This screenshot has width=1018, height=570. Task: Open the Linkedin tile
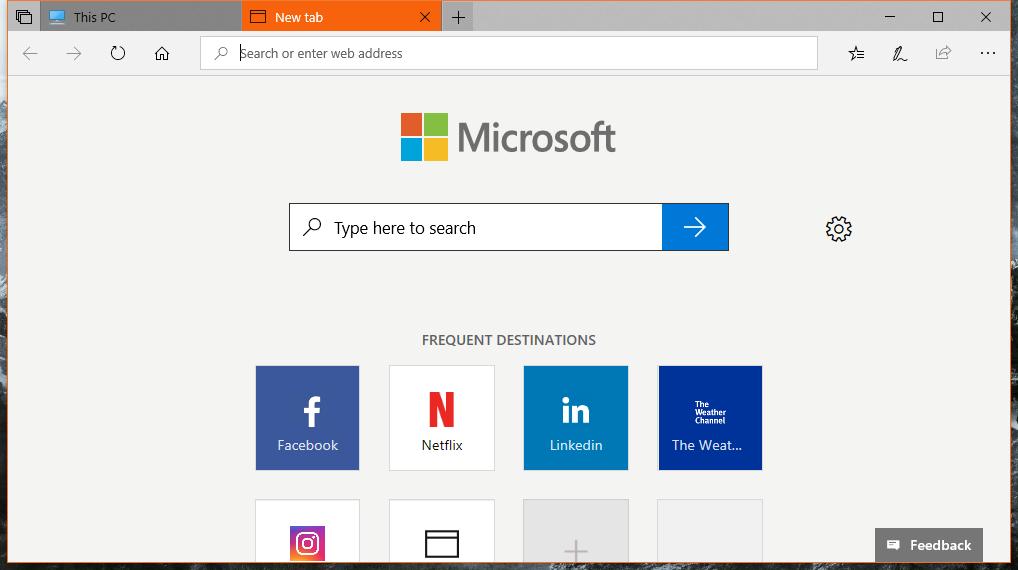click(576, 417)
